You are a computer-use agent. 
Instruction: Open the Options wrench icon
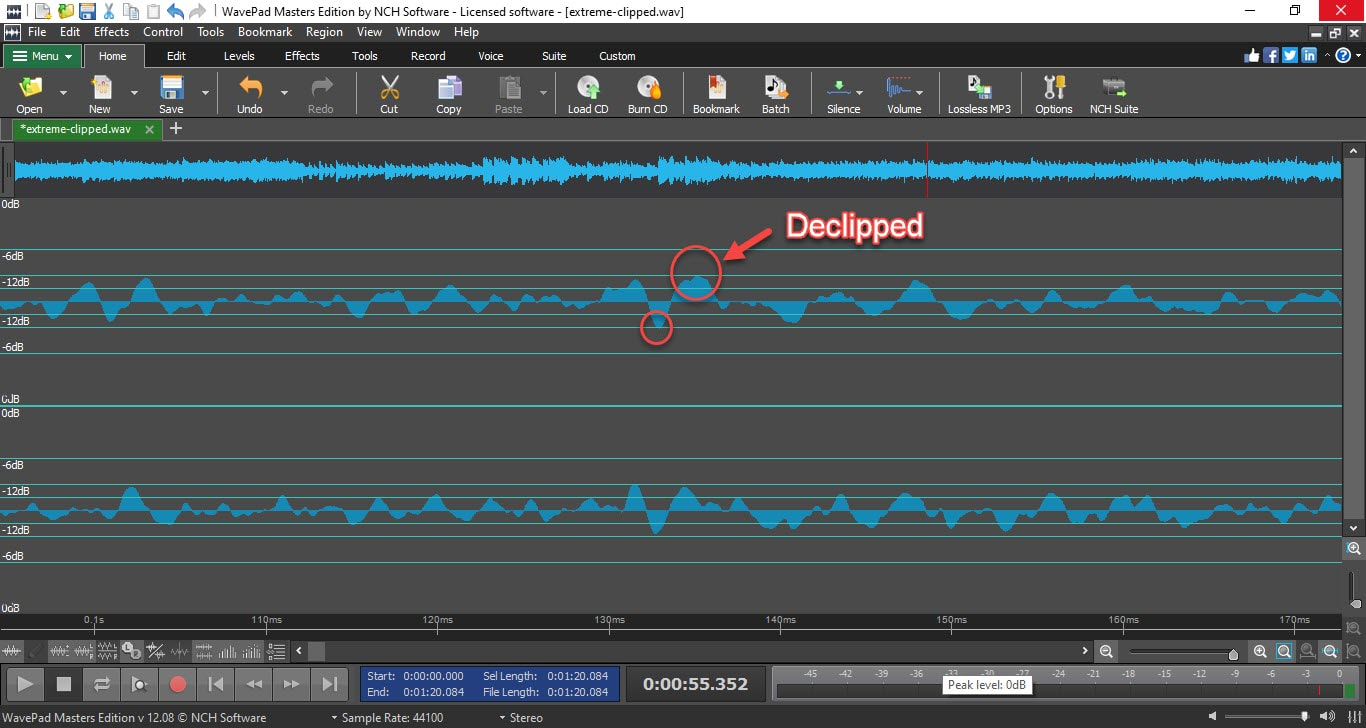[x=1054, y=88]
